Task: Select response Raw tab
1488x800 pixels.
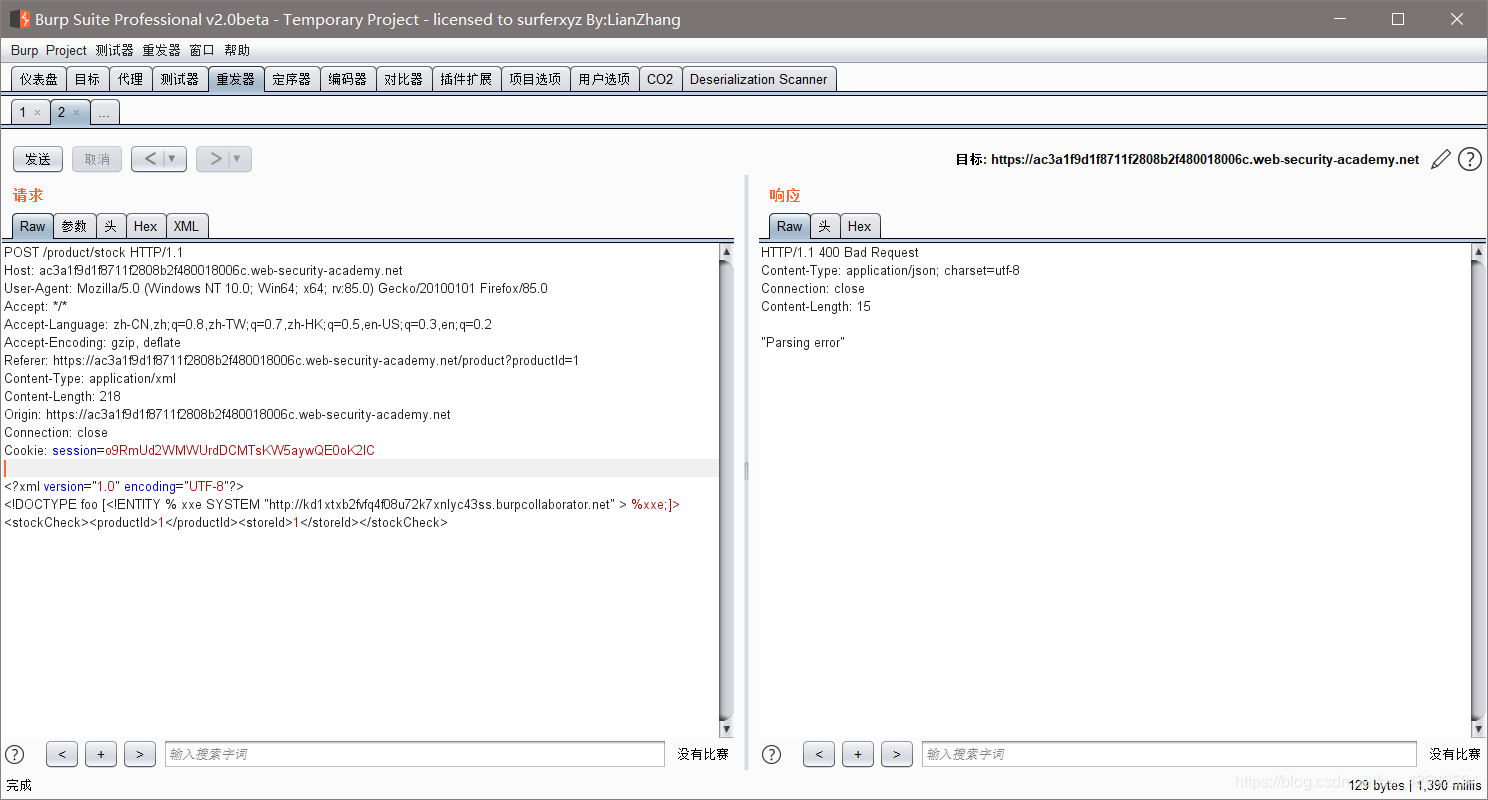Action: coord(790,226)
